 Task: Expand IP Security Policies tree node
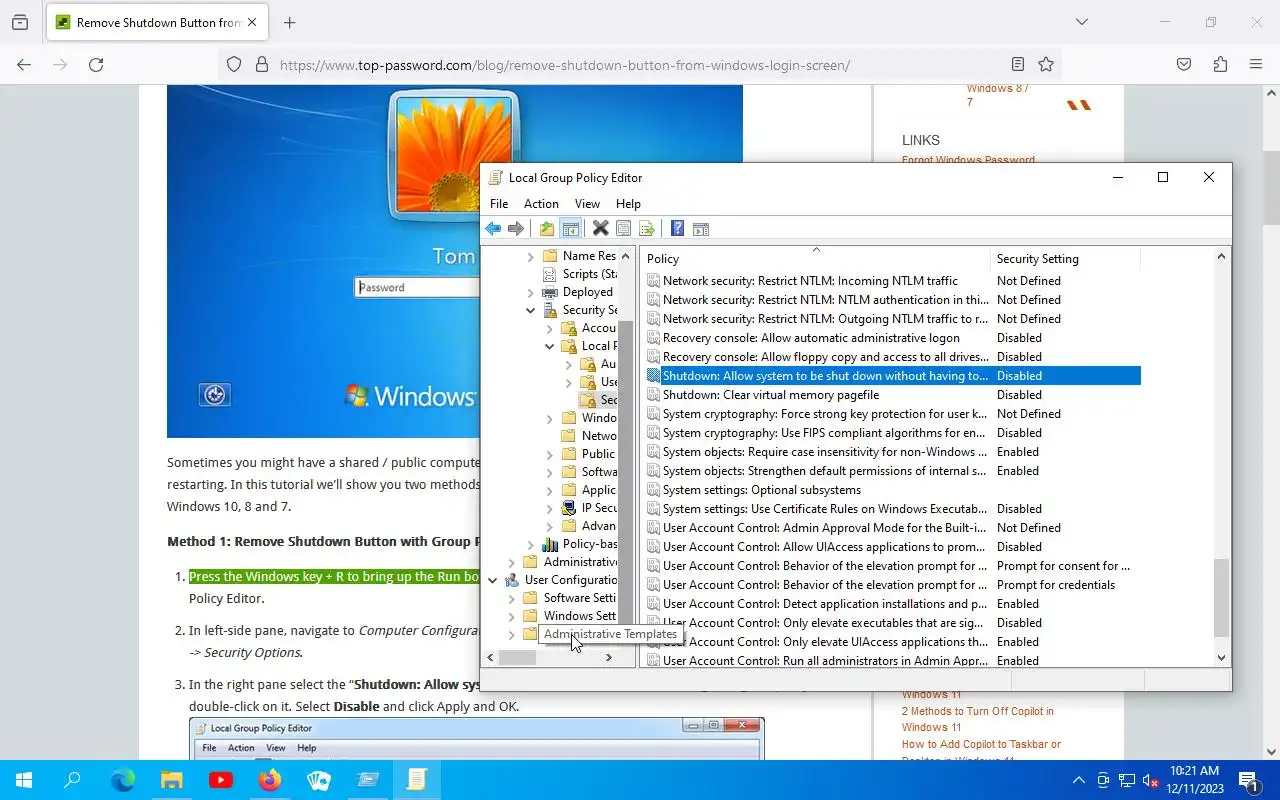(x=549, y=508)
